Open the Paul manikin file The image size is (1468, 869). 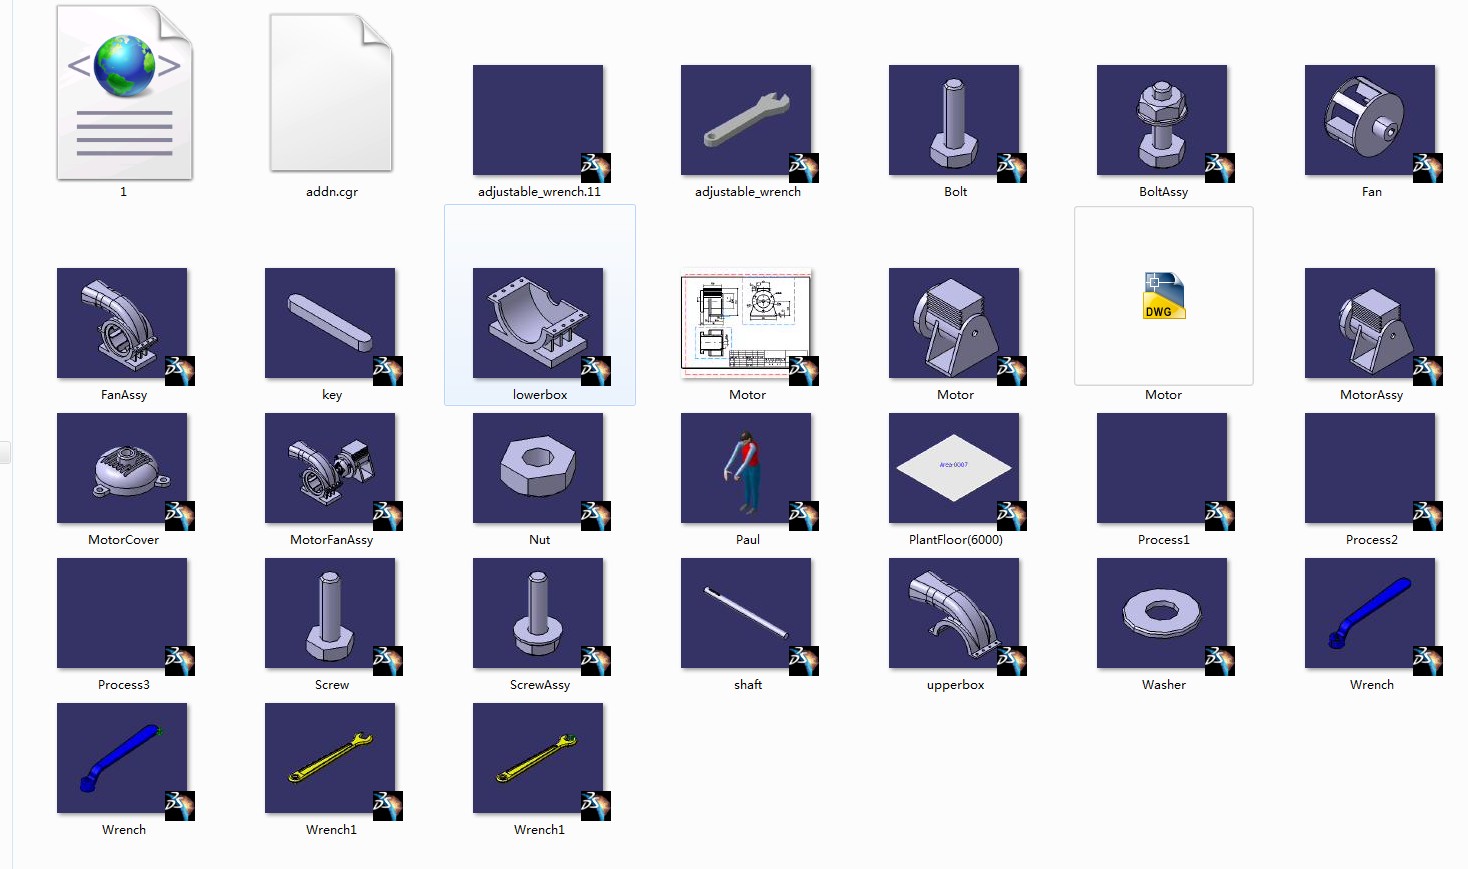point(746,468)
